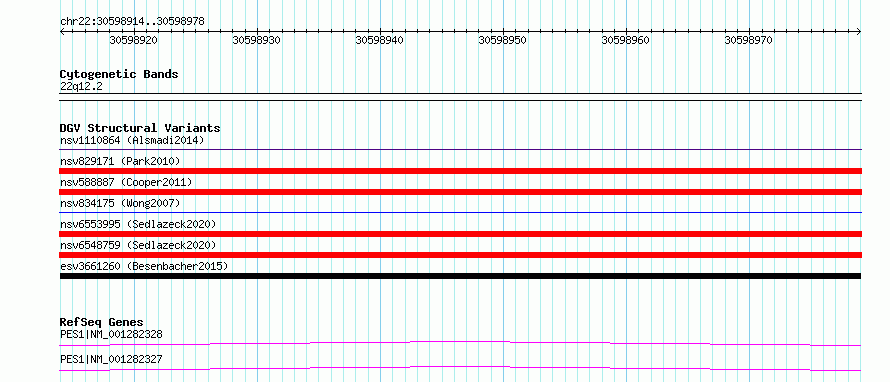The width and height of the screenshot is (890, 382).
Task: Click the black bar for esv3661260
Action: [x=460, y=276]
